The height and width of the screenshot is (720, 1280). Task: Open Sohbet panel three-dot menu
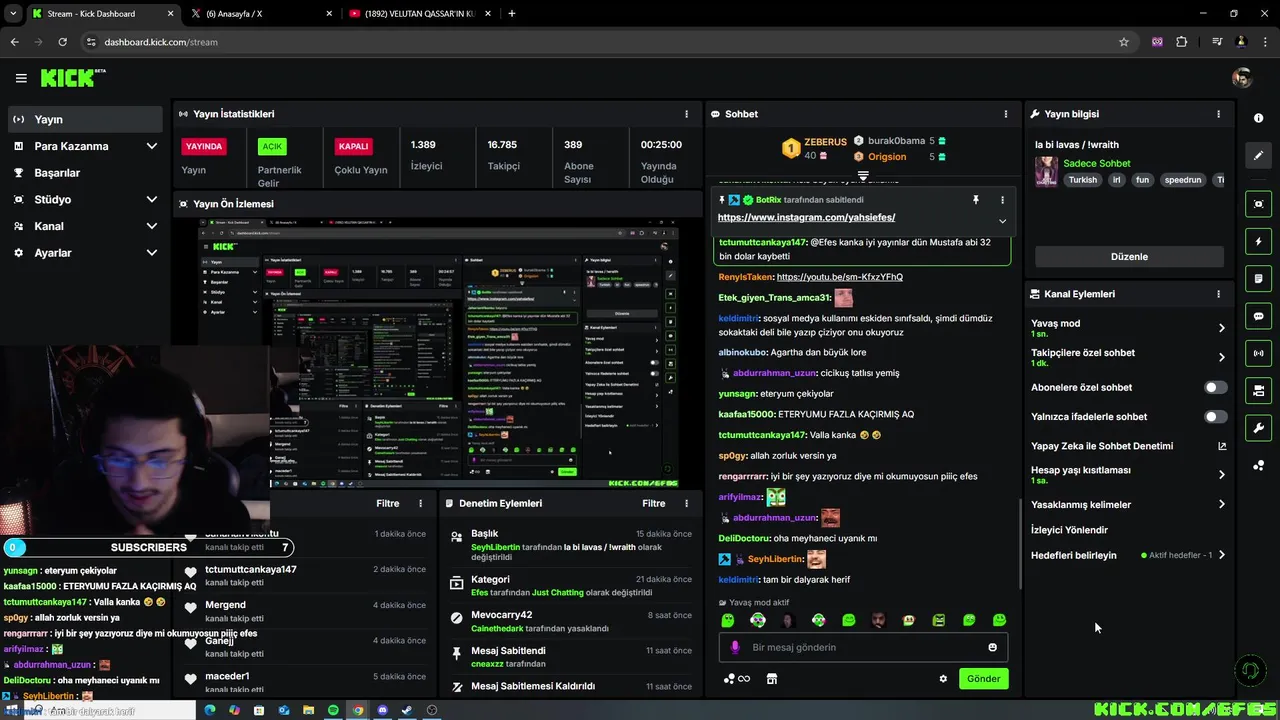pyautogui.click(x=1005, y=114)
